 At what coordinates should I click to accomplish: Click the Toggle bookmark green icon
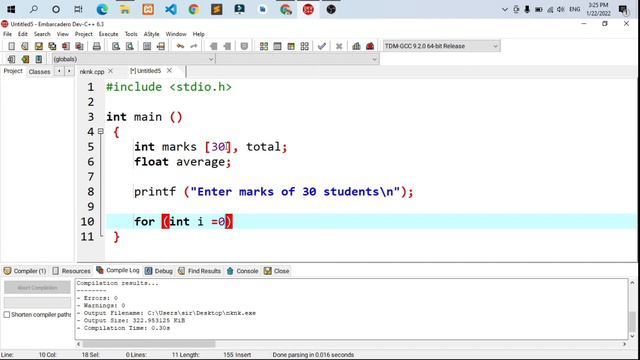point(25,59)
